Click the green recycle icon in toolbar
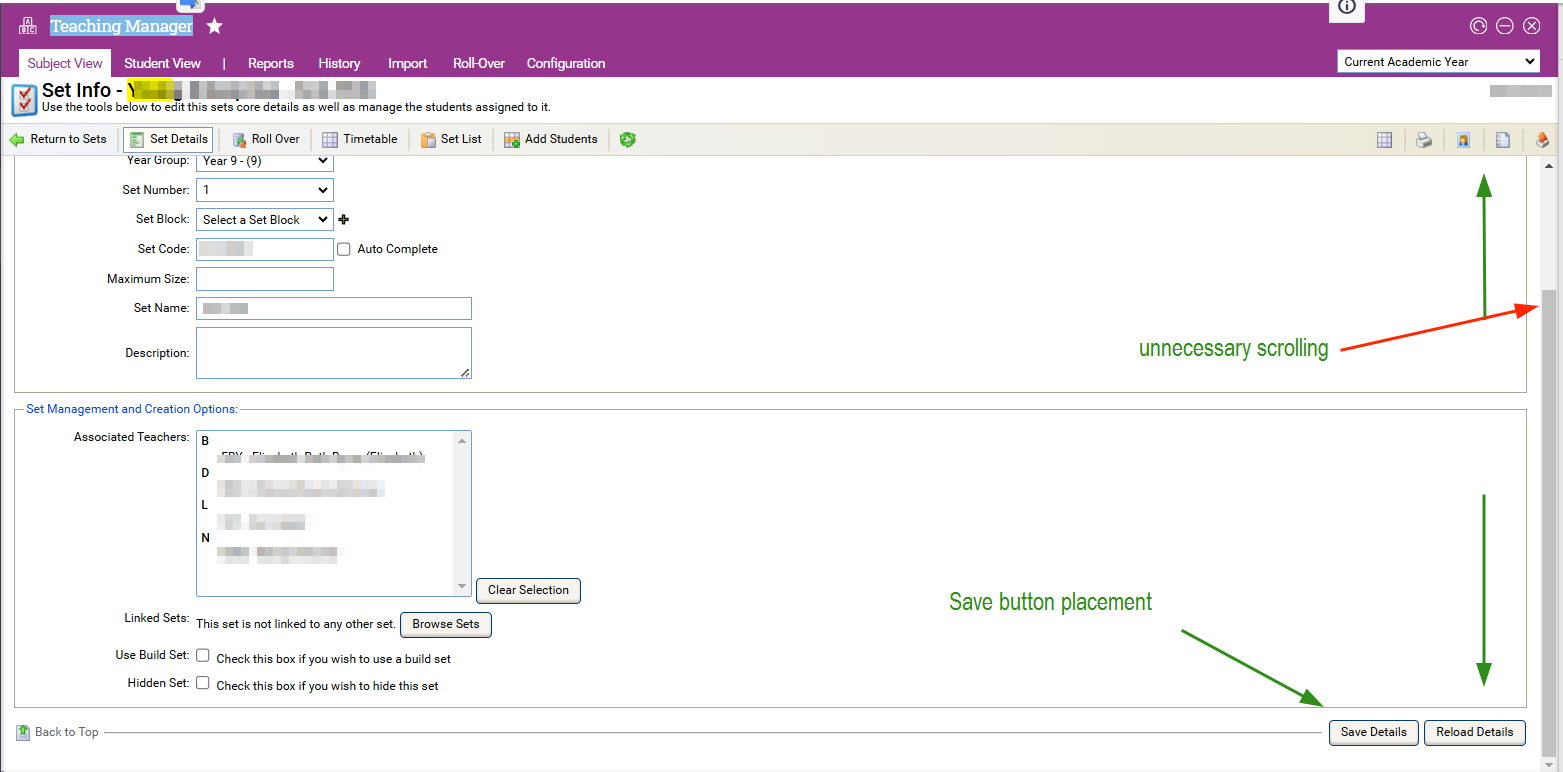1563x772 pixels. (x=627, y=140)
